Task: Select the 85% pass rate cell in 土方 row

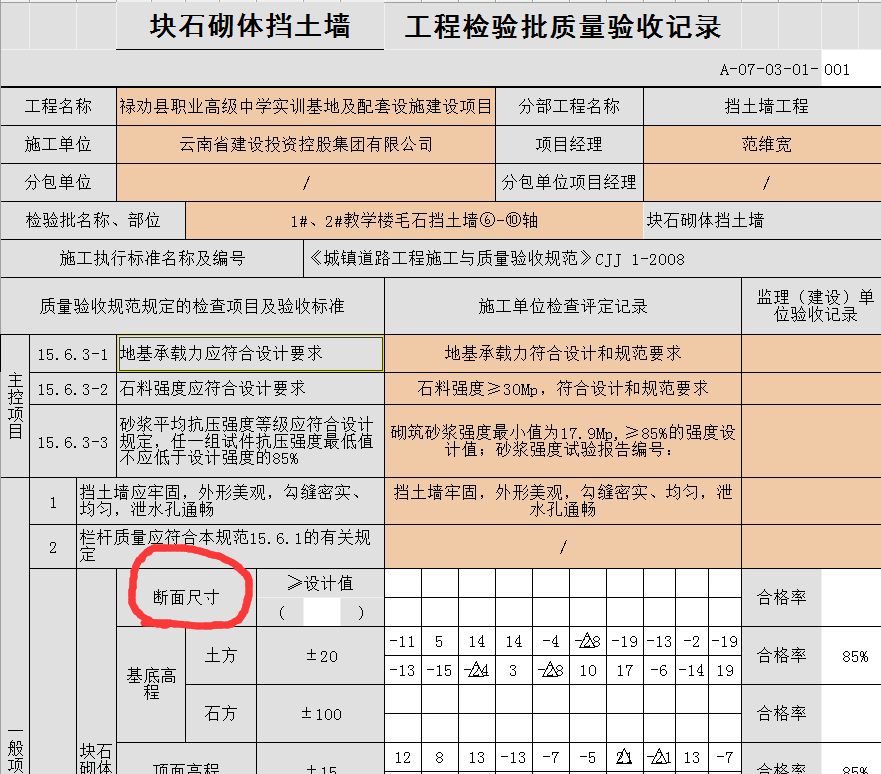Action: click(854, 656)
